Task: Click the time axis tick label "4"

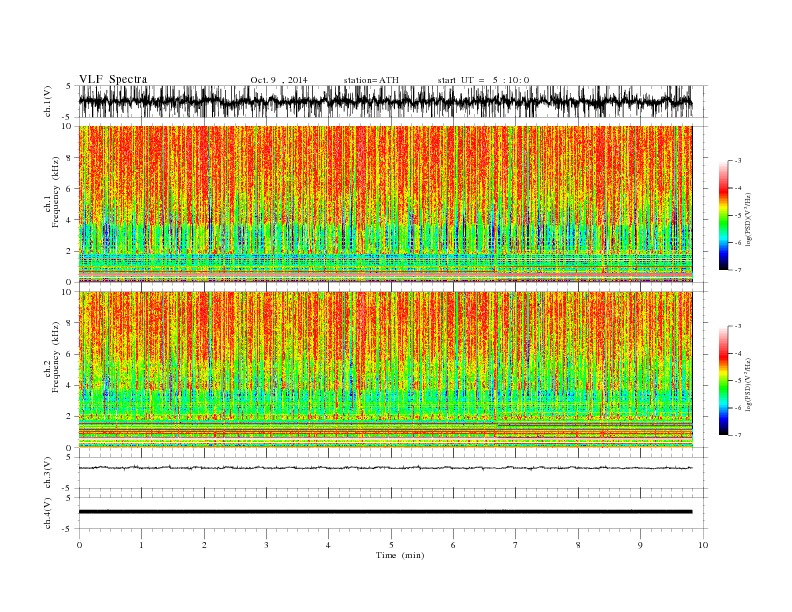Action: [328, 545]
